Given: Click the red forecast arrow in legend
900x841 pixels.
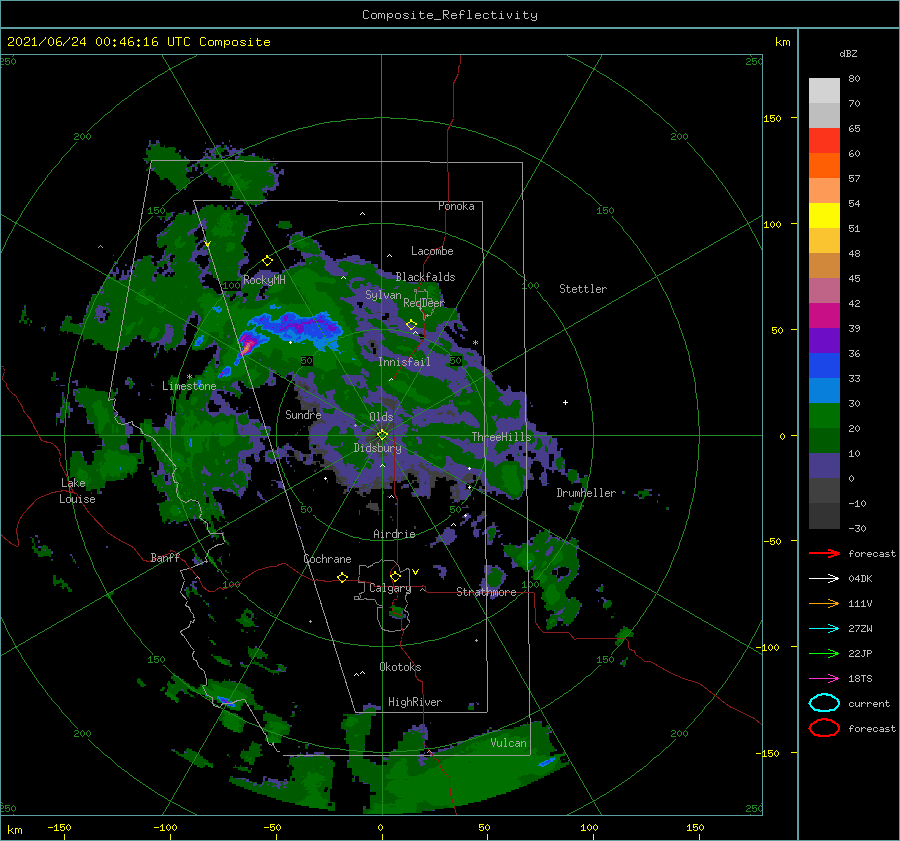Looking at the screenshot, I should pos(824,553).
